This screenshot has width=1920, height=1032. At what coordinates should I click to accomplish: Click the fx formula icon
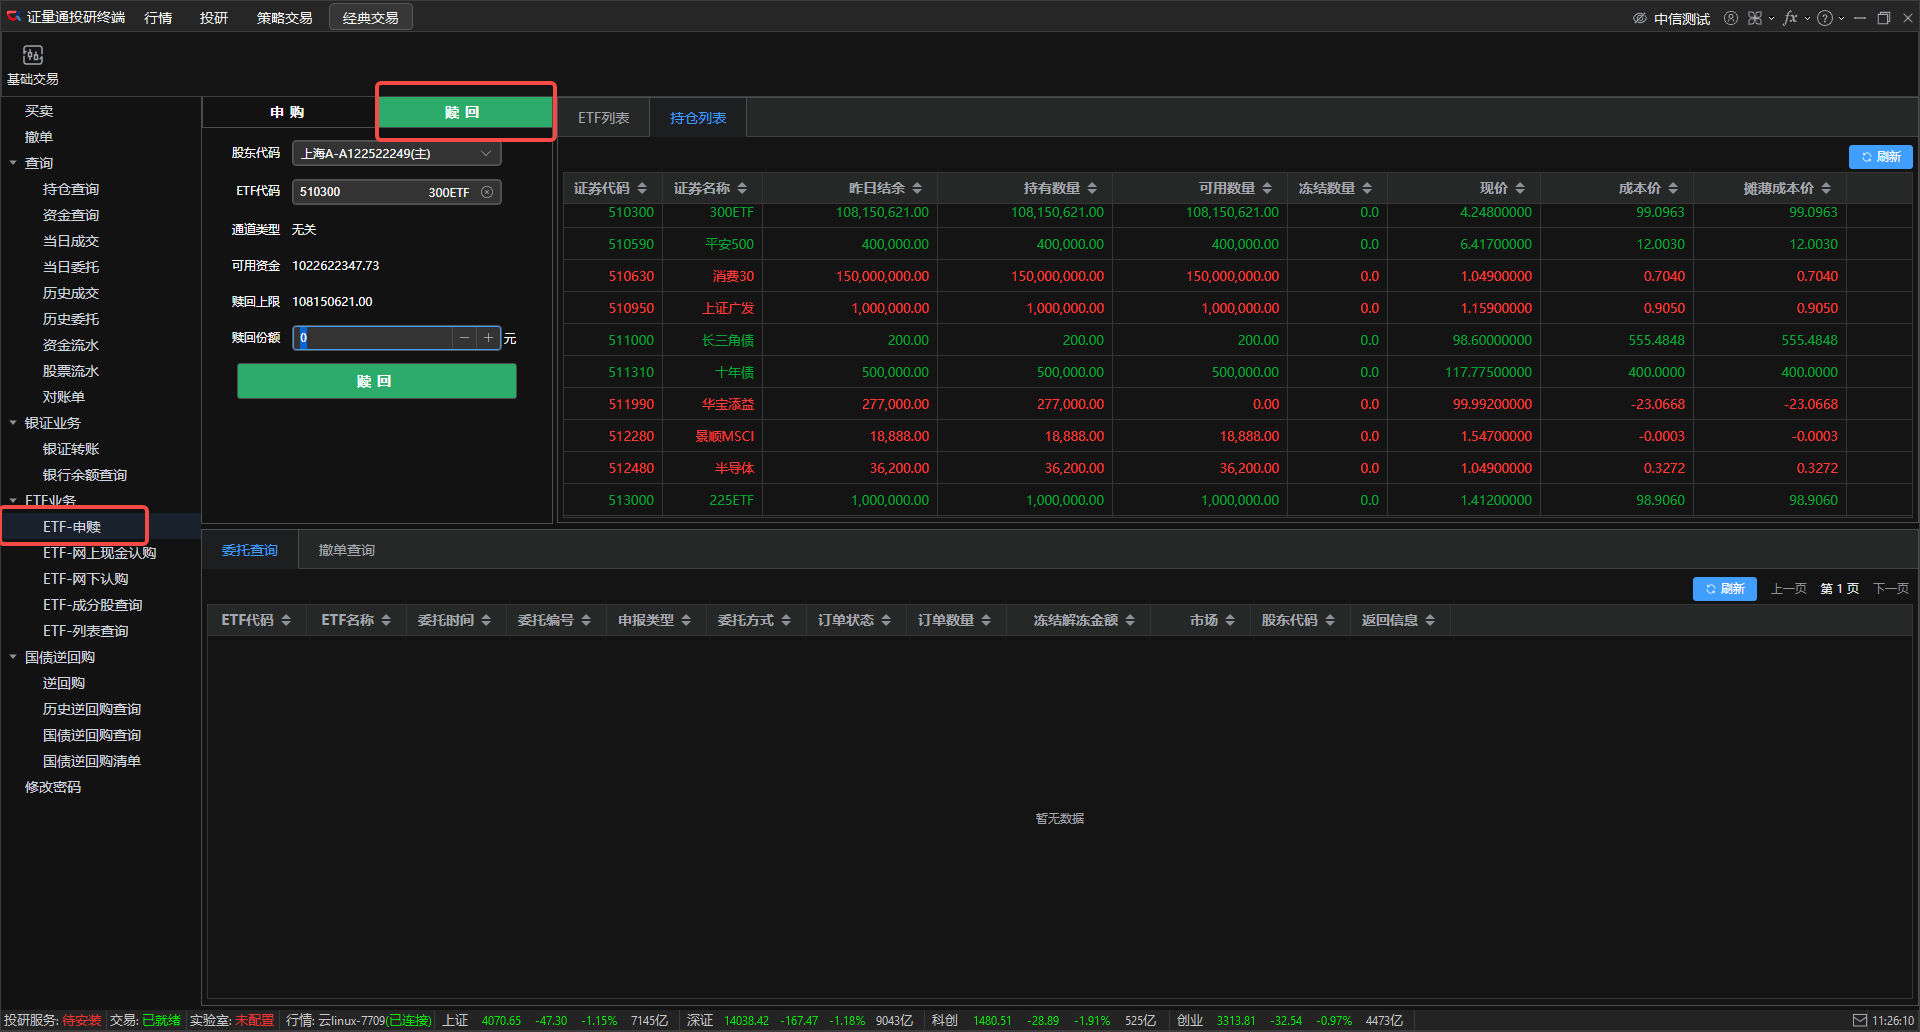coord(1790,18)
